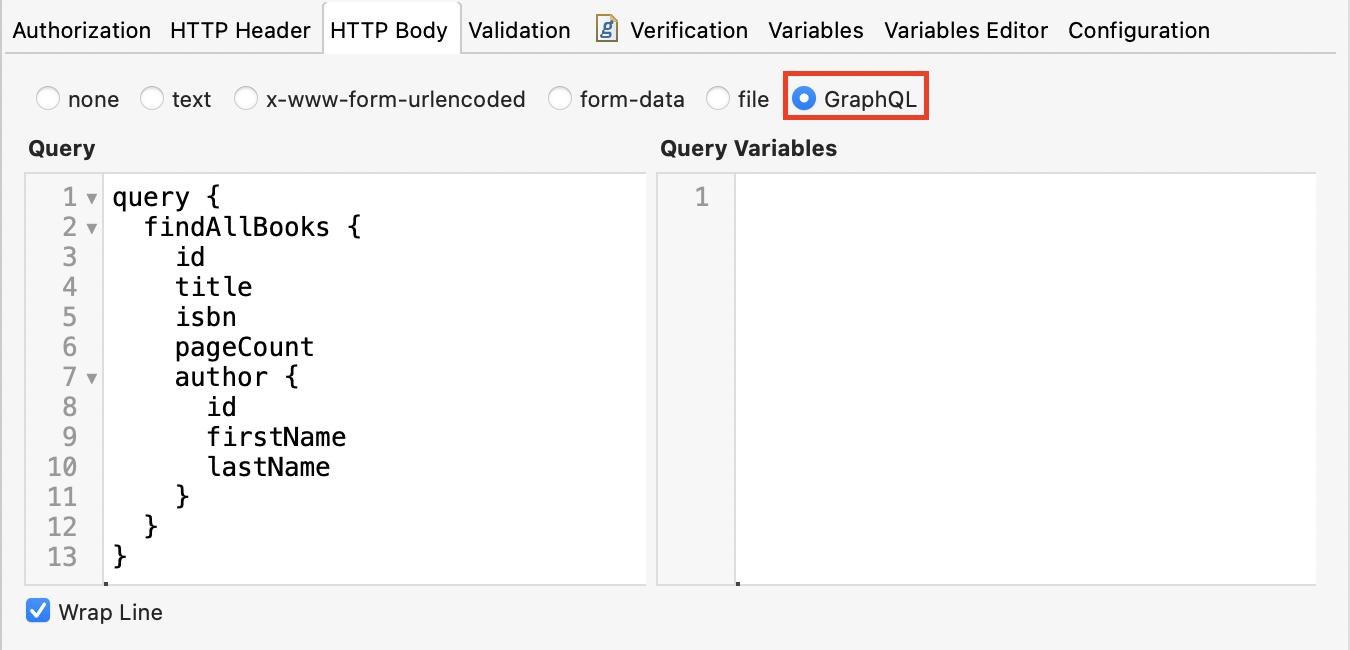The width and height of the screenshot is (1350, 650).
Task: Open the Variables Editor tab
Action: tap(966, 31)
